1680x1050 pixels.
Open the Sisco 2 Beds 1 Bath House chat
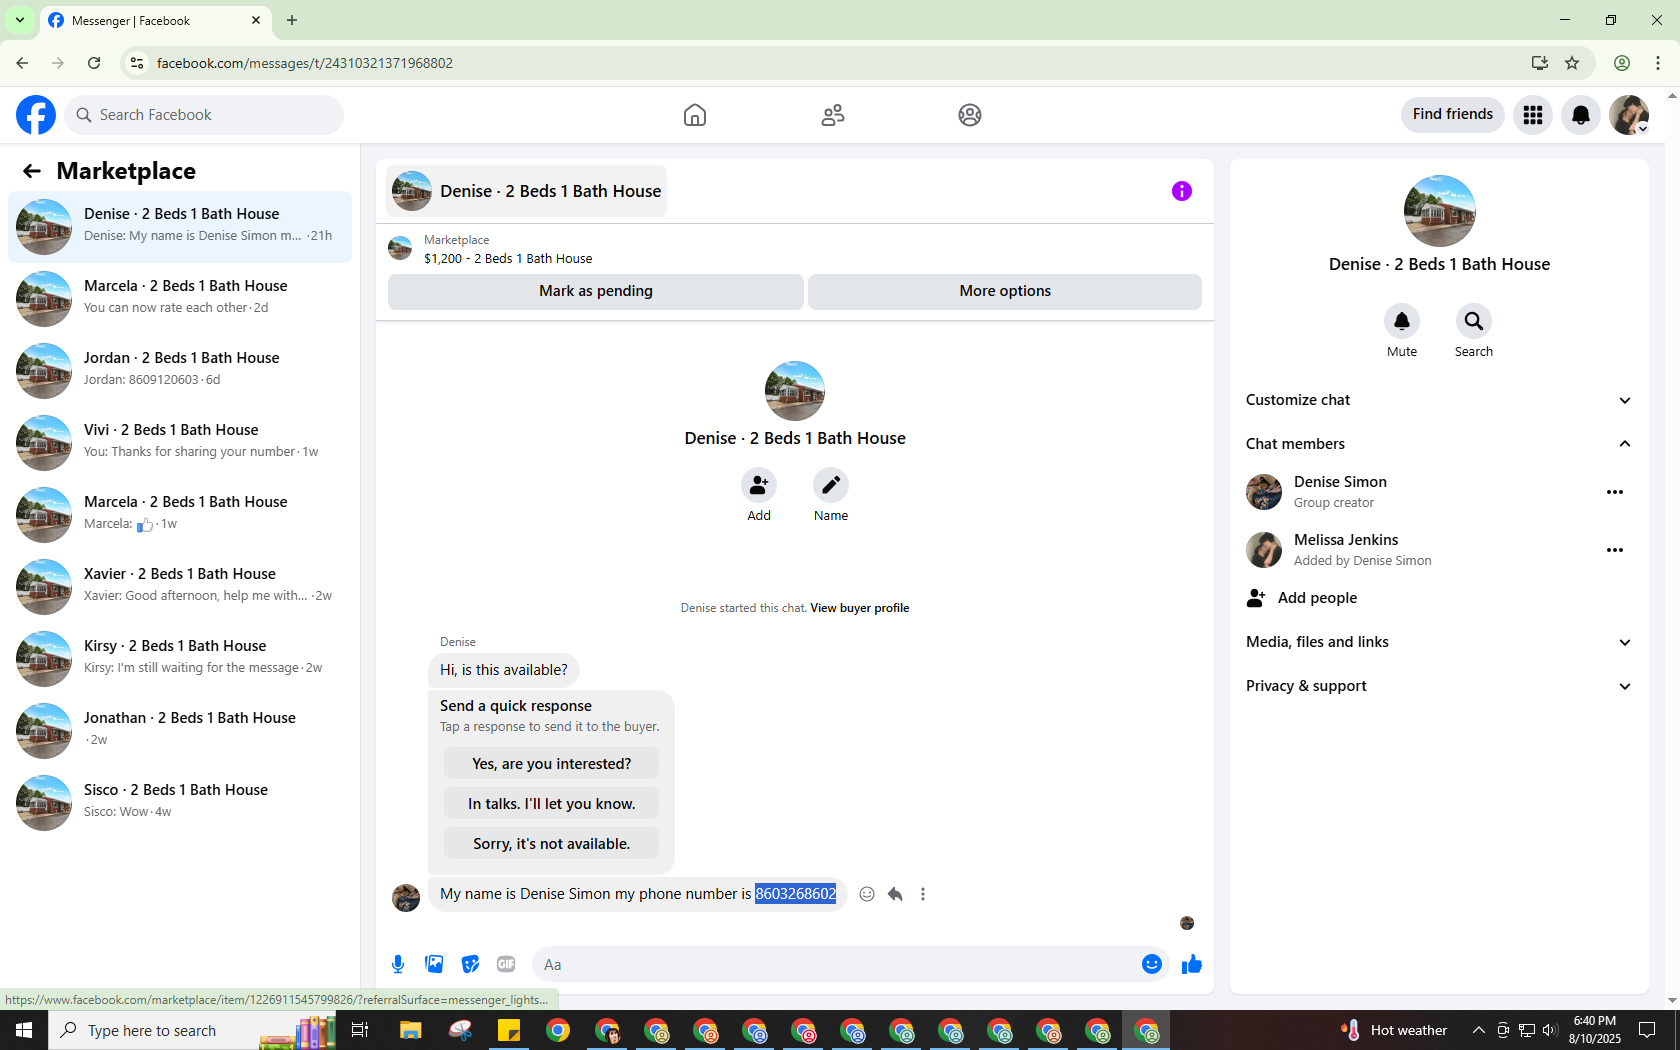pyautogui.click(x=180, y=803)
